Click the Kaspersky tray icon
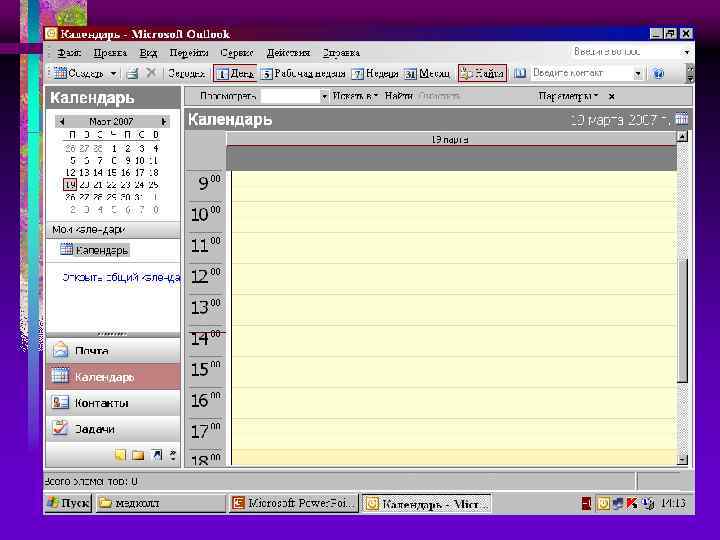The width and height of the screenshot is (720, 540). (x=632, y=504)
